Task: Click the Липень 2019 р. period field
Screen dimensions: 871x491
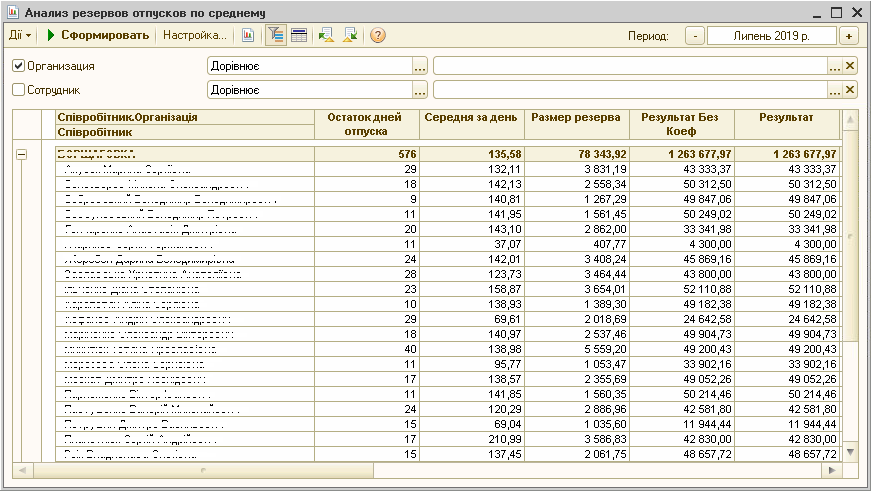Action: pyautogui.click(x=771, y=36)
